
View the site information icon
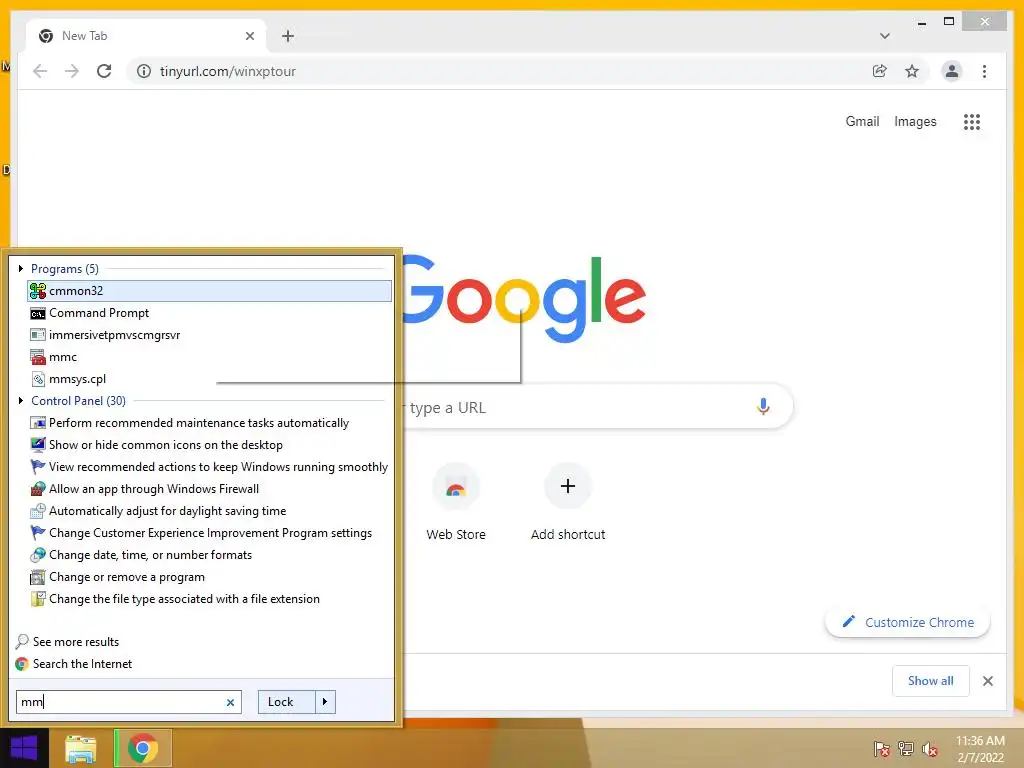pos(144,71)
